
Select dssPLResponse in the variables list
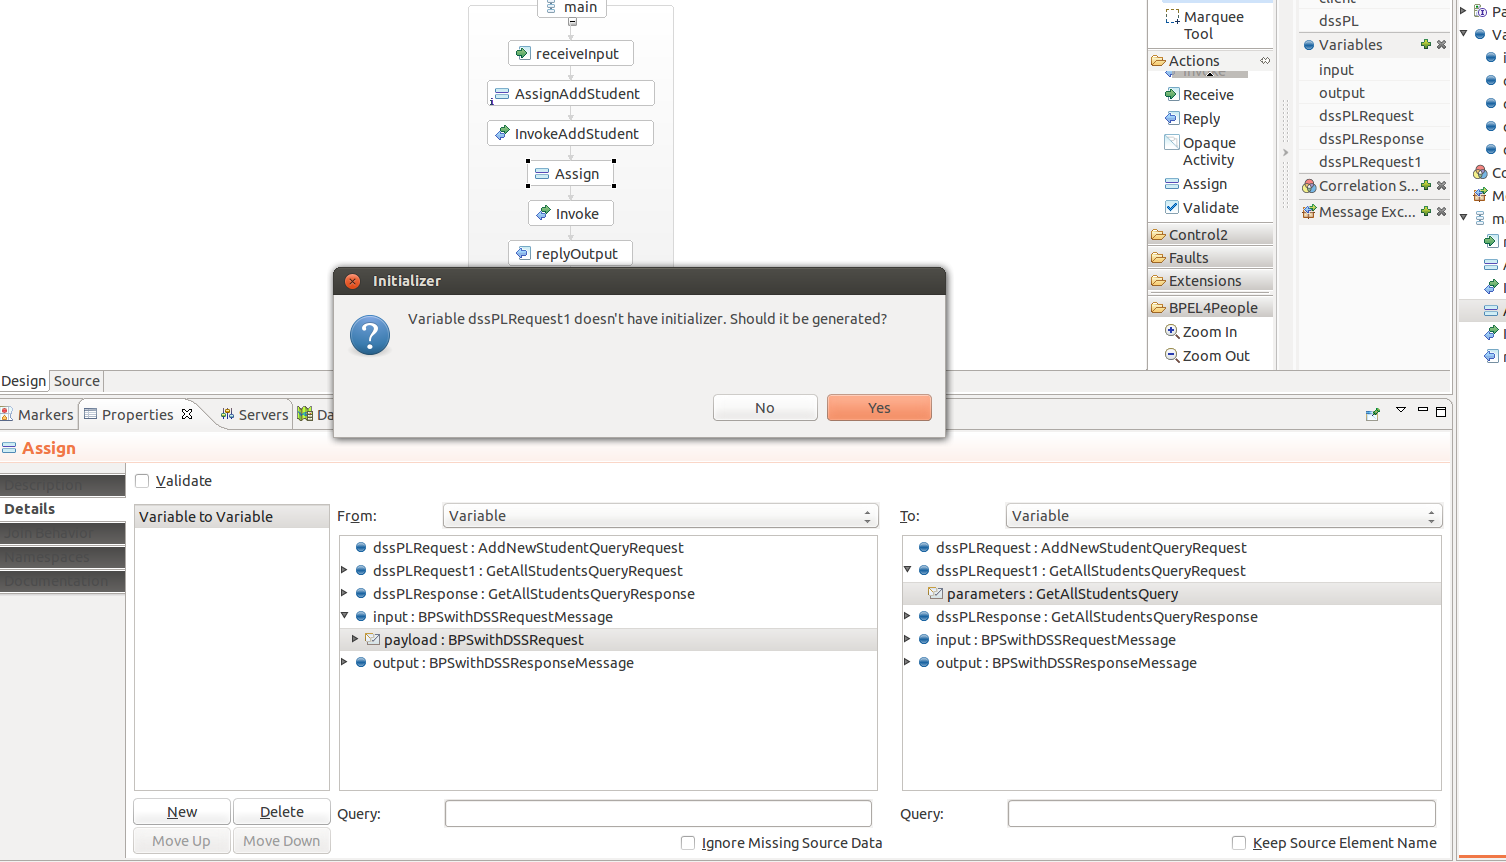pyautogui.click(x=1371, y=139)
